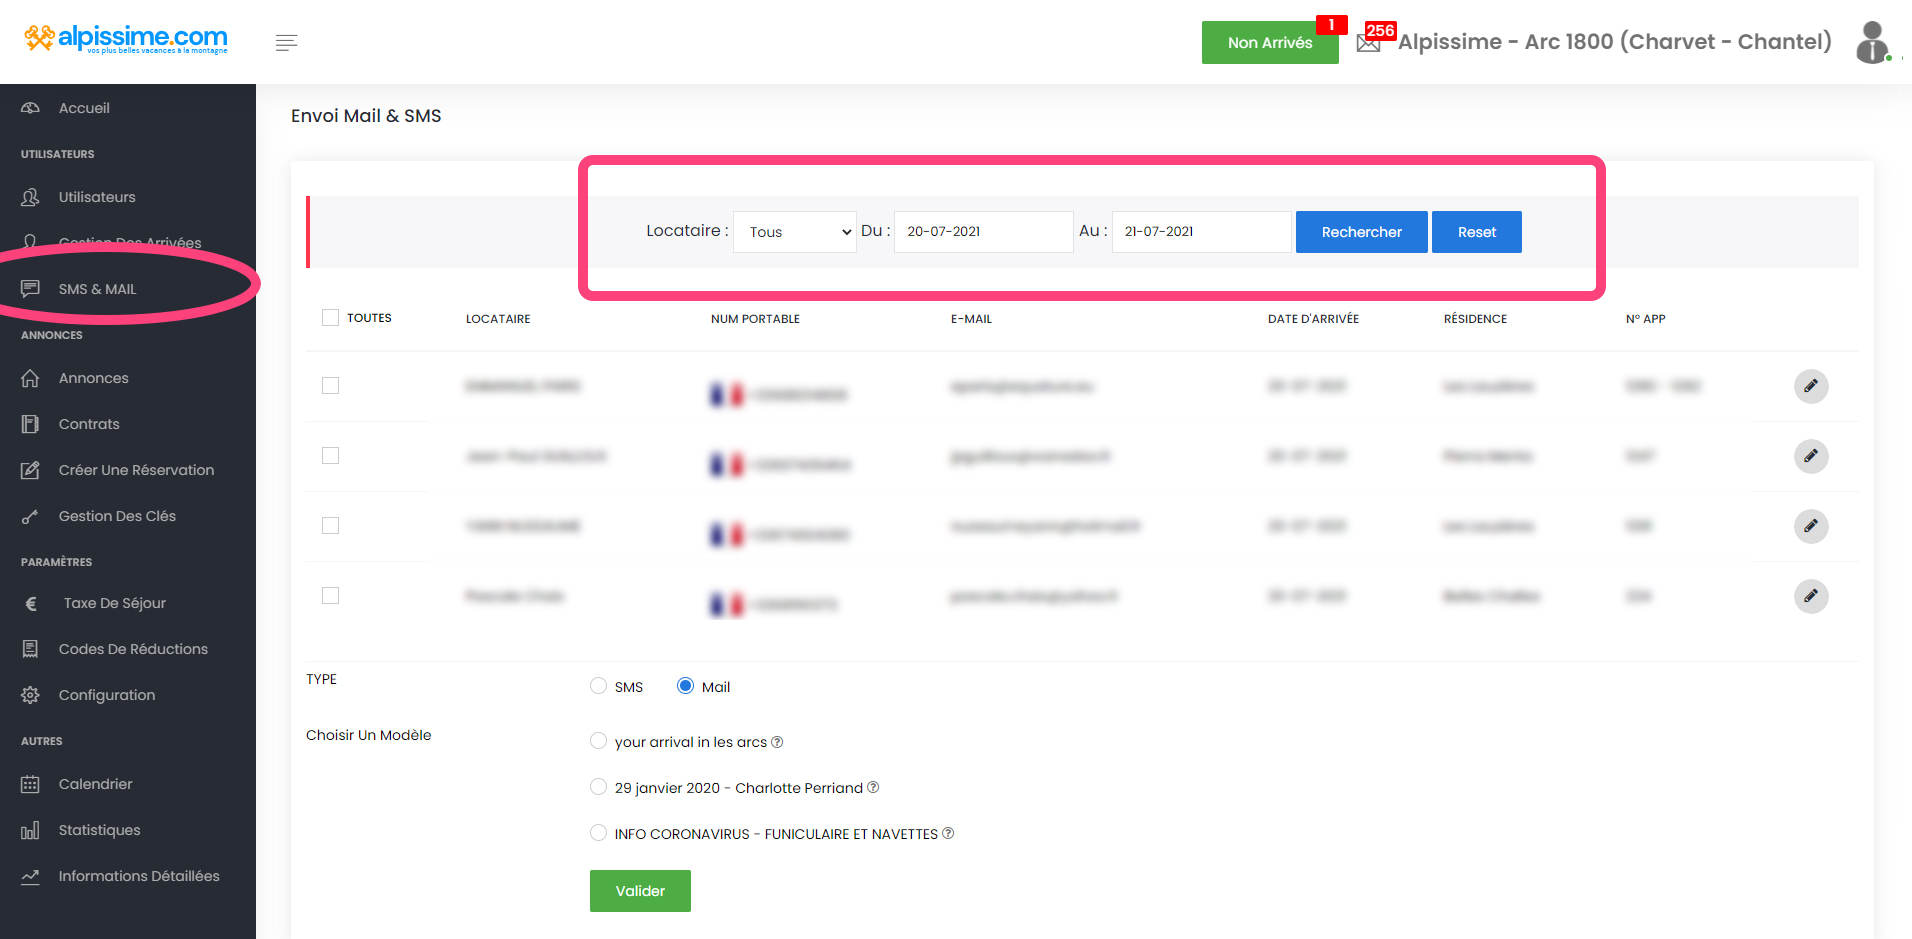Select the SMS radio button
The width and height of the screenshot is (1912, 939).
point(598,686)
